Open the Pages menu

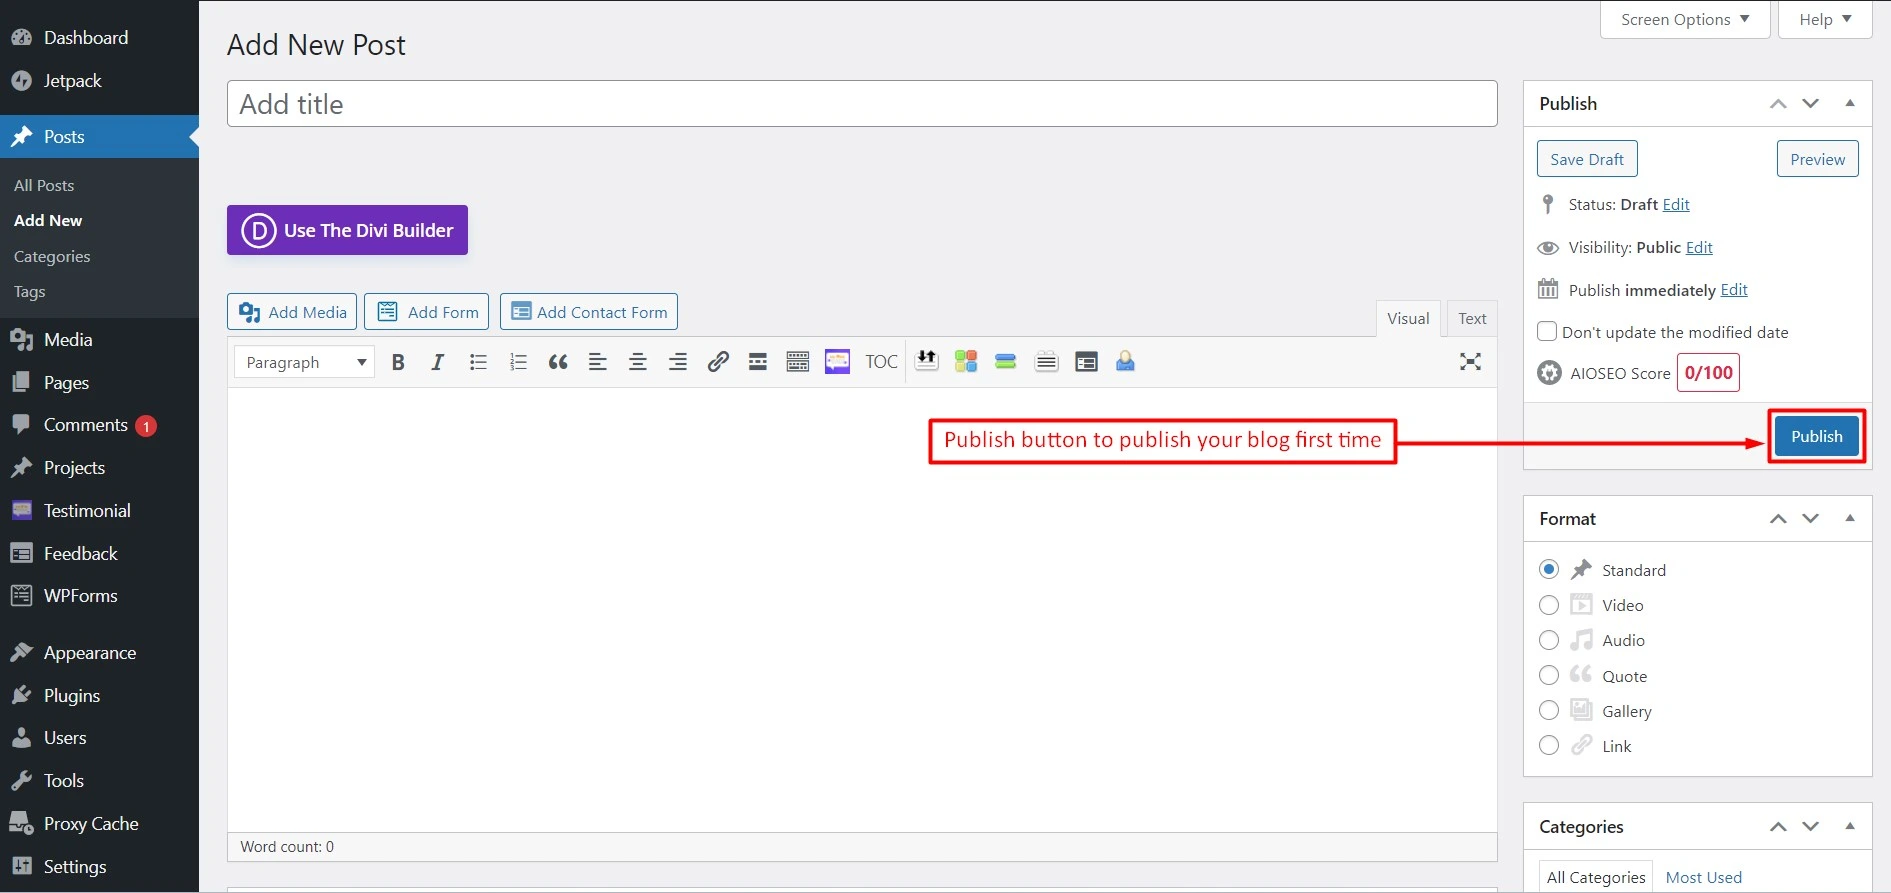99,383
